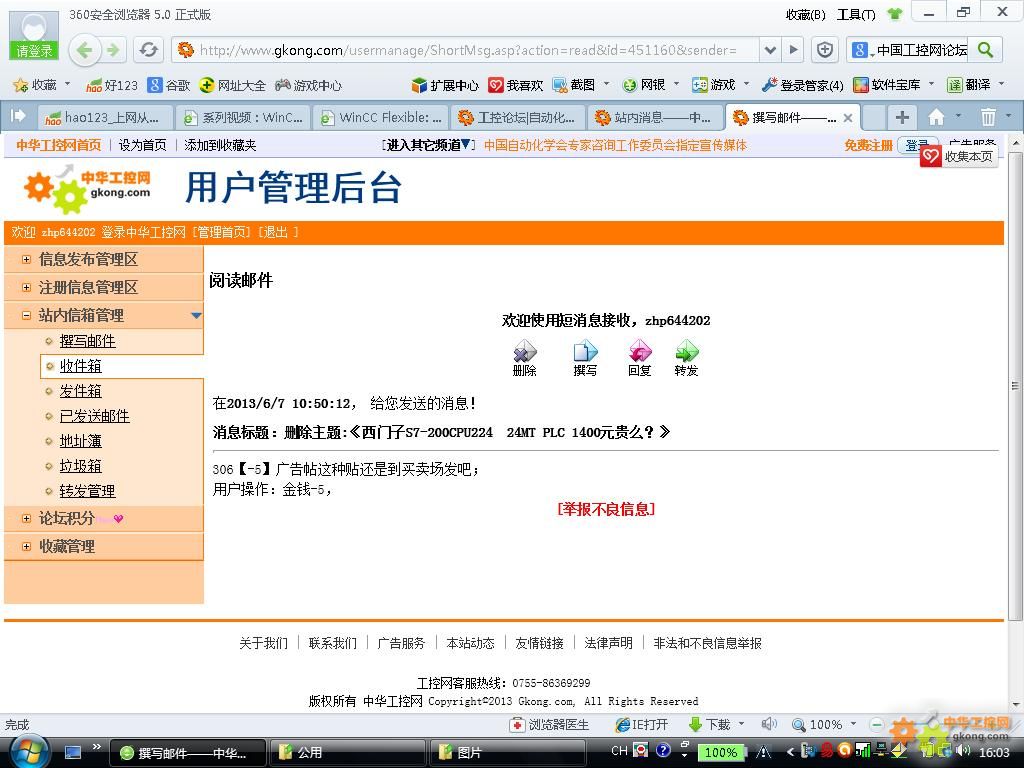This screenshot has width=1024, height=768.
Task: Open the 转发管理 link
Action: point(88,491)
